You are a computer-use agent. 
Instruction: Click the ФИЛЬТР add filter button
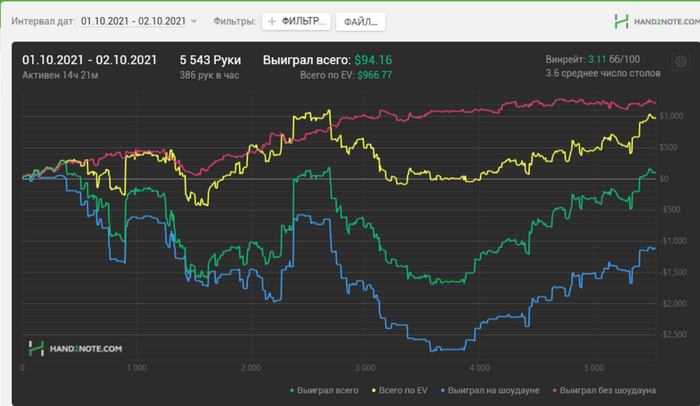(x=296, y=21)
